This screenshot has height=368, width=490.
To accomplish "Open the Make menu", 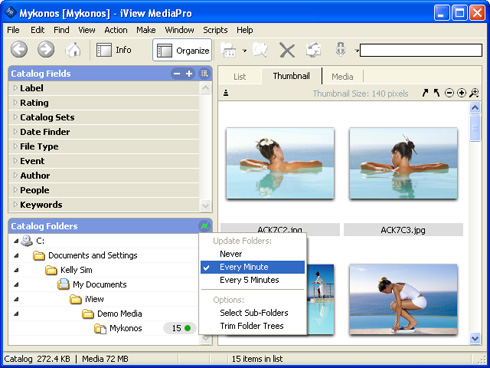I will tap(146, 30).
